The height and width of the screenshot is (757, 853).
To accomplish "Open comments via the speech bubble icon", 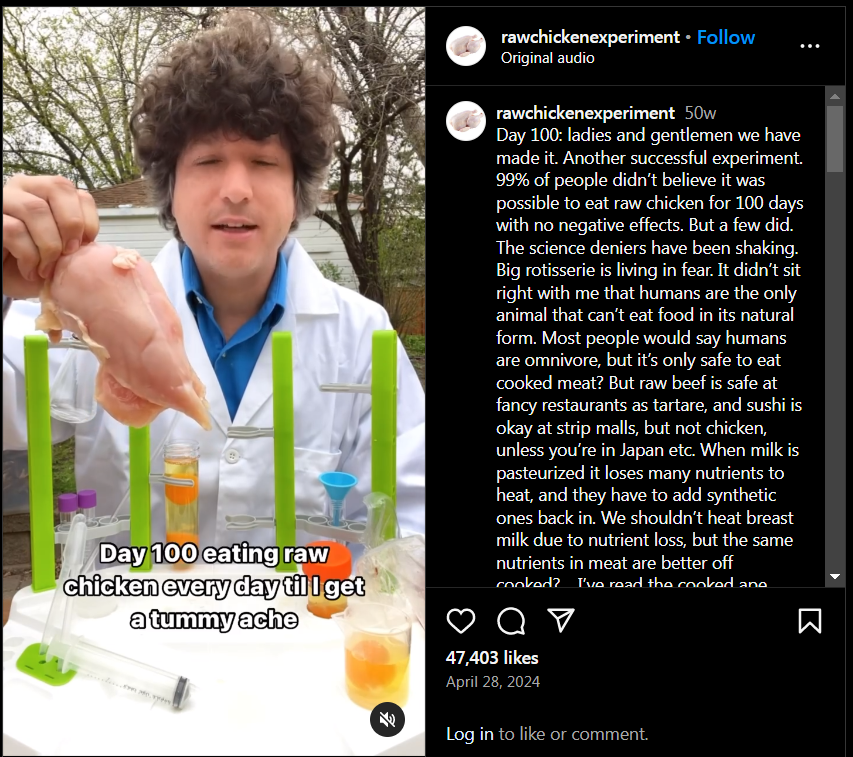I will click(x=511, y=621).
